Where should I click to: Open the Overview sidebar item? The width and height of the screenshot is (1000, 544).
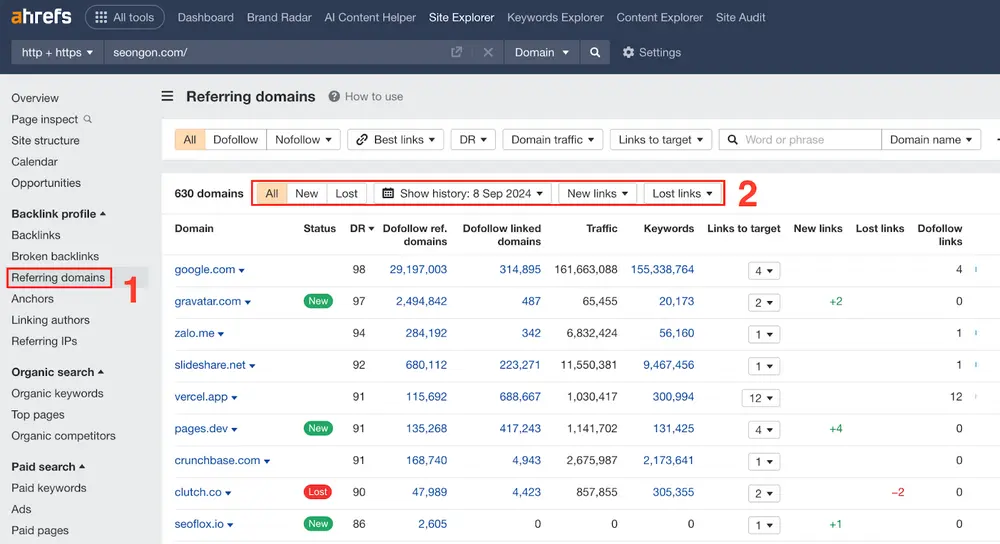[34, 98]
